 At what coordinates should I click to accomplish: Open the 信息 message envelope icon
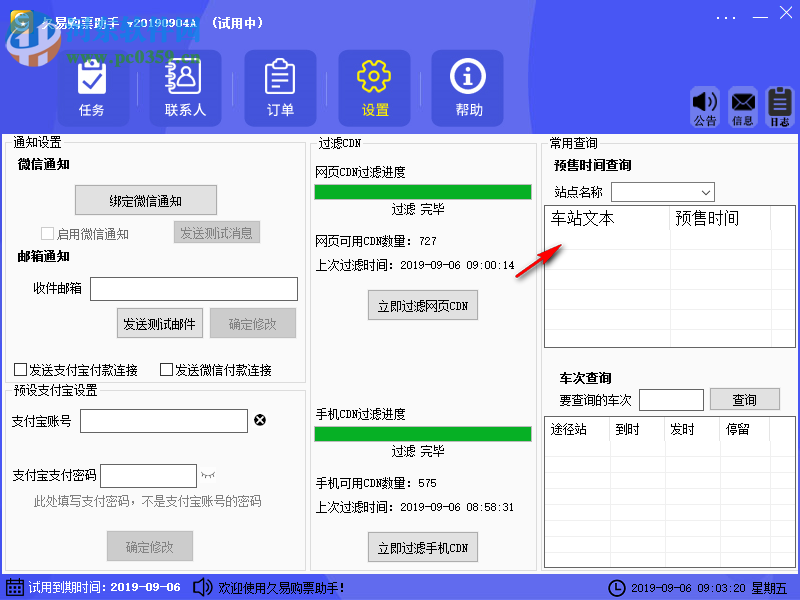pos(743,107)
